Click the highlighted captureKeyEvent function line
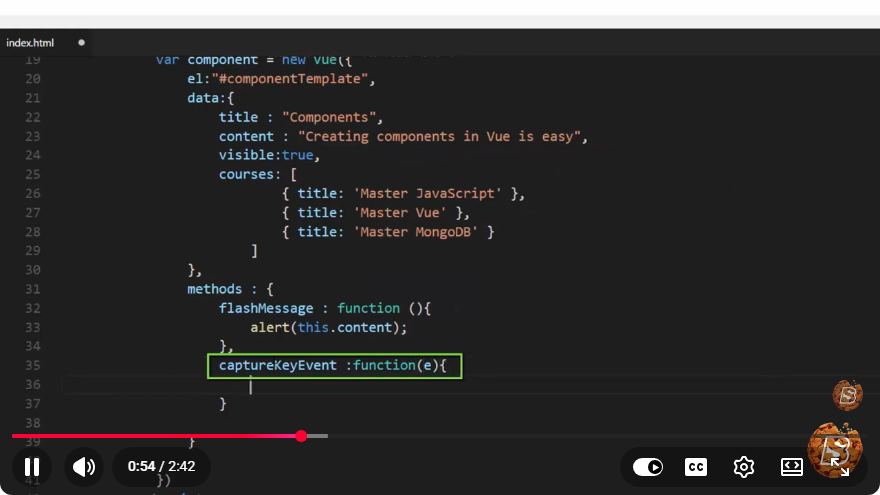Screen dimensions: 880x495 point(334,366)
